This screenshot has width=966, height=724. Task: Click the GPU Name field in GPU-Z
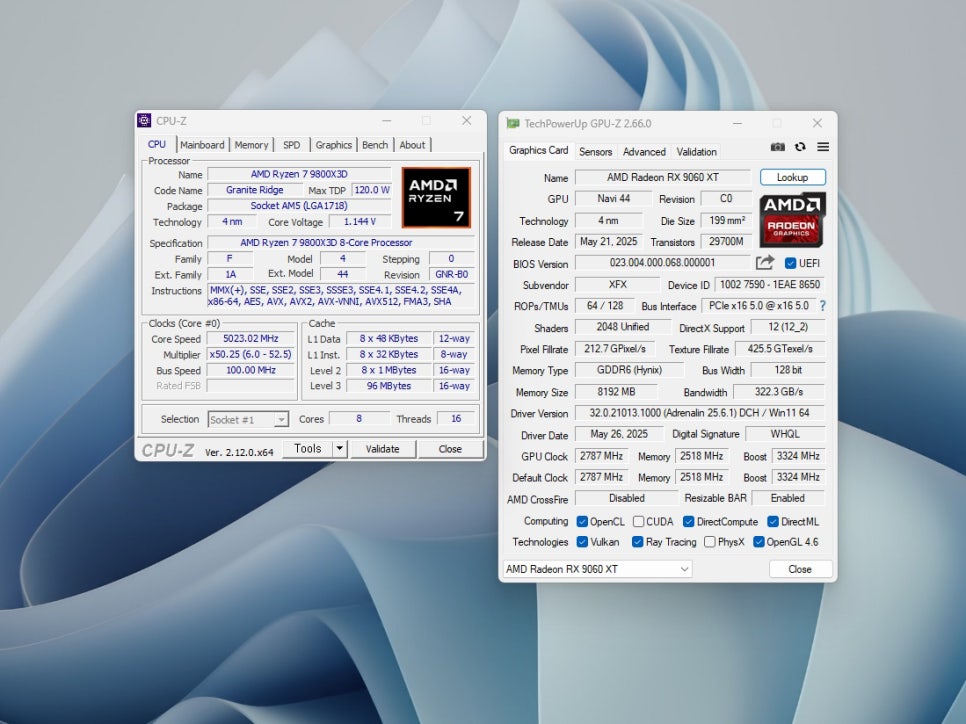coord(663,177)
